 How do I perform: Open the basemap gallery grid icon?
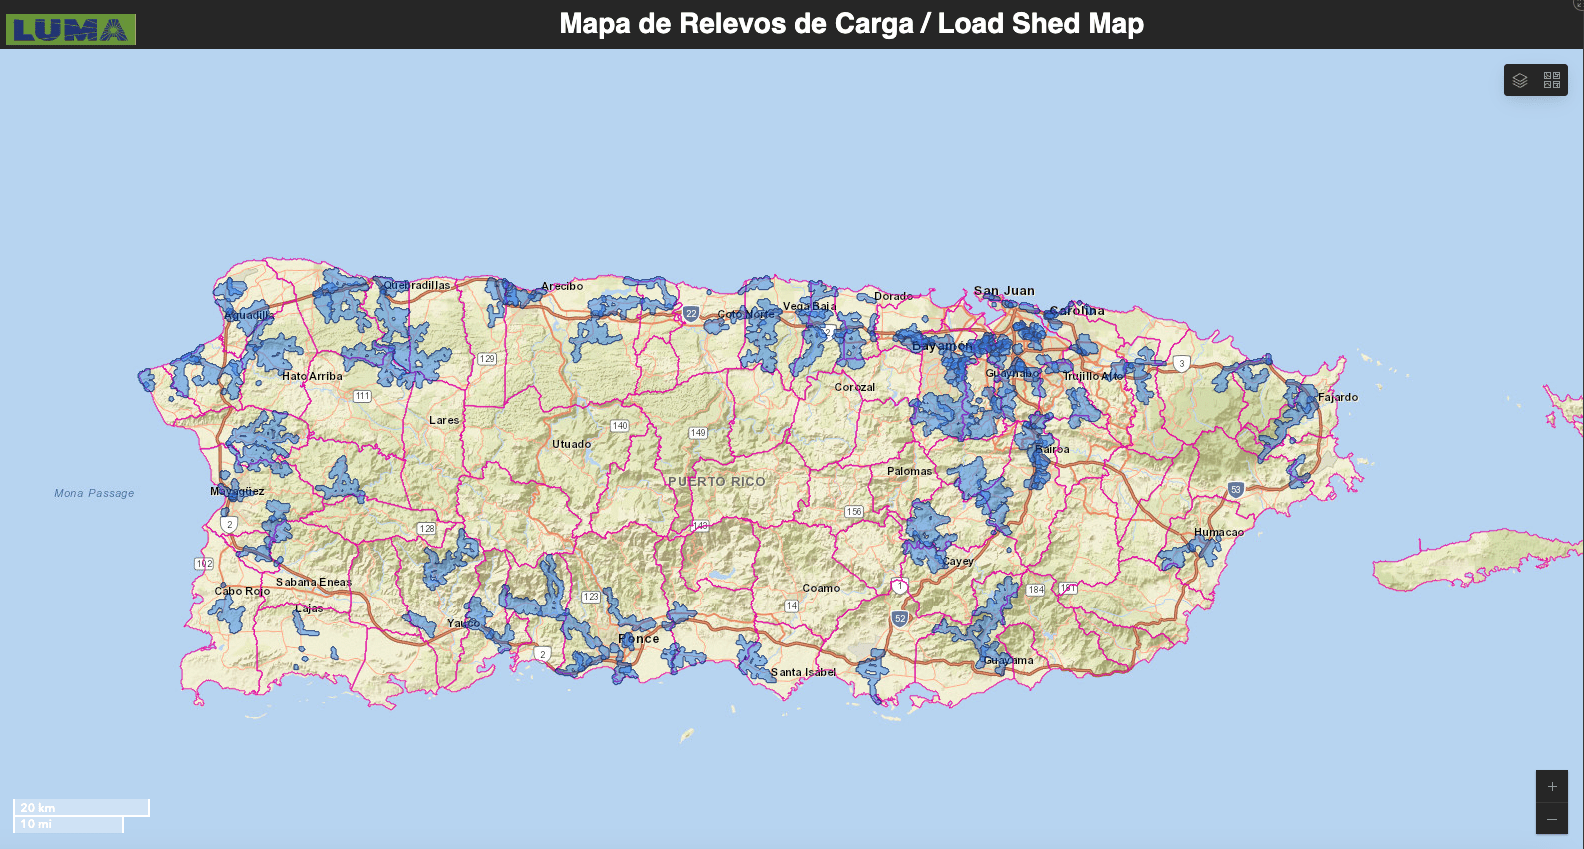[x=1552, y=80]
